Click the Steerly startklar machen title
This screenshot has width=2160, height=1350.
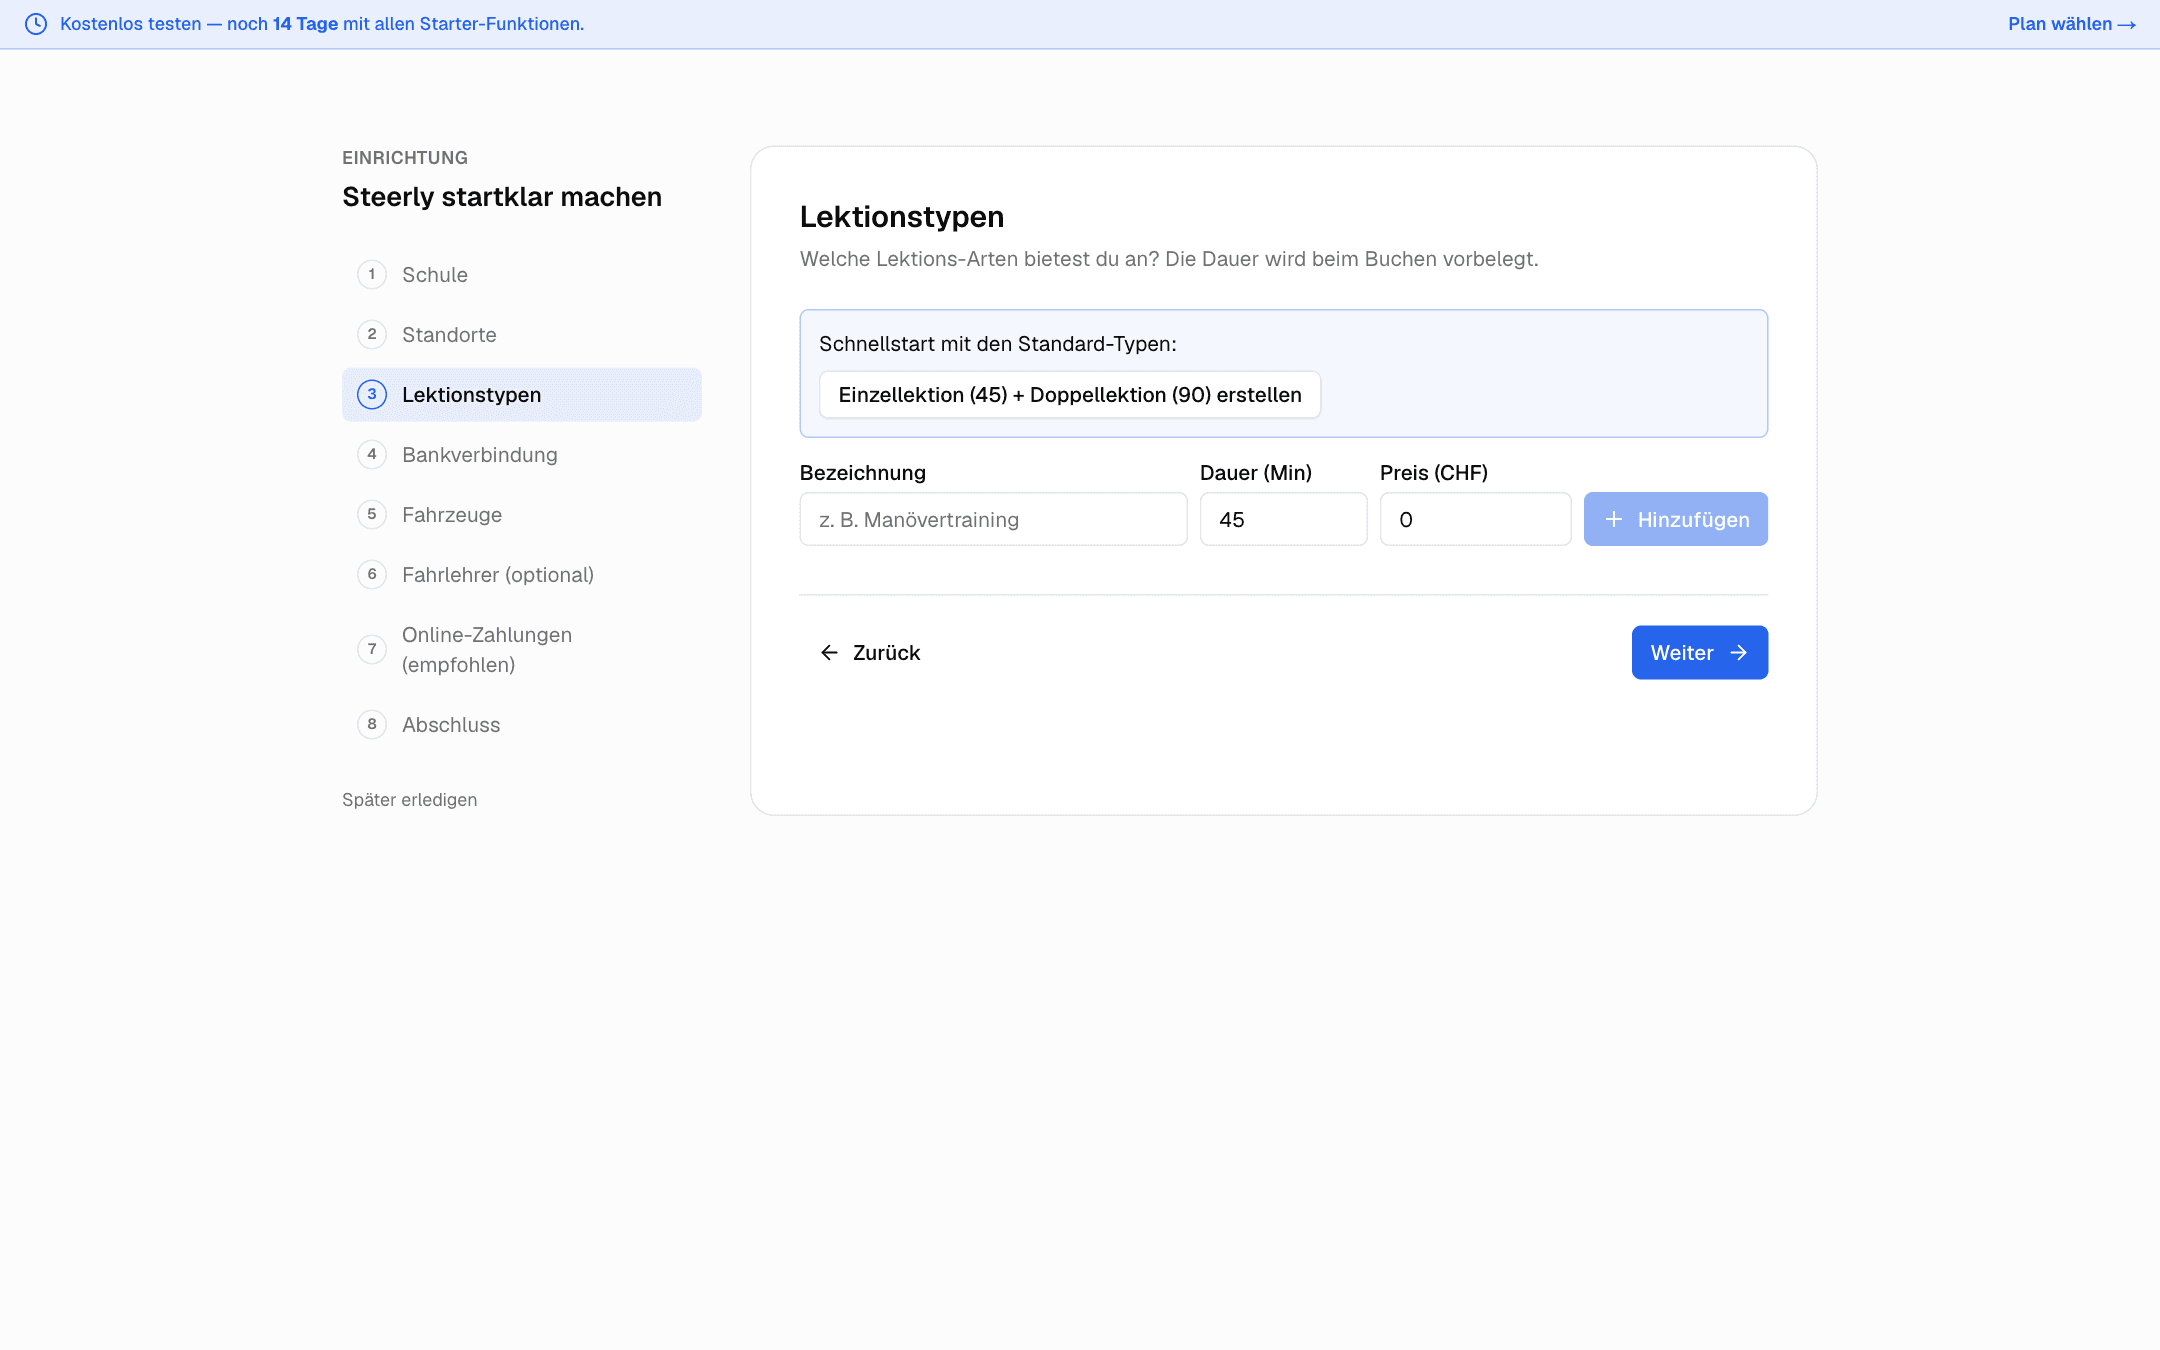pyautogui.click(x=502, y=197)
